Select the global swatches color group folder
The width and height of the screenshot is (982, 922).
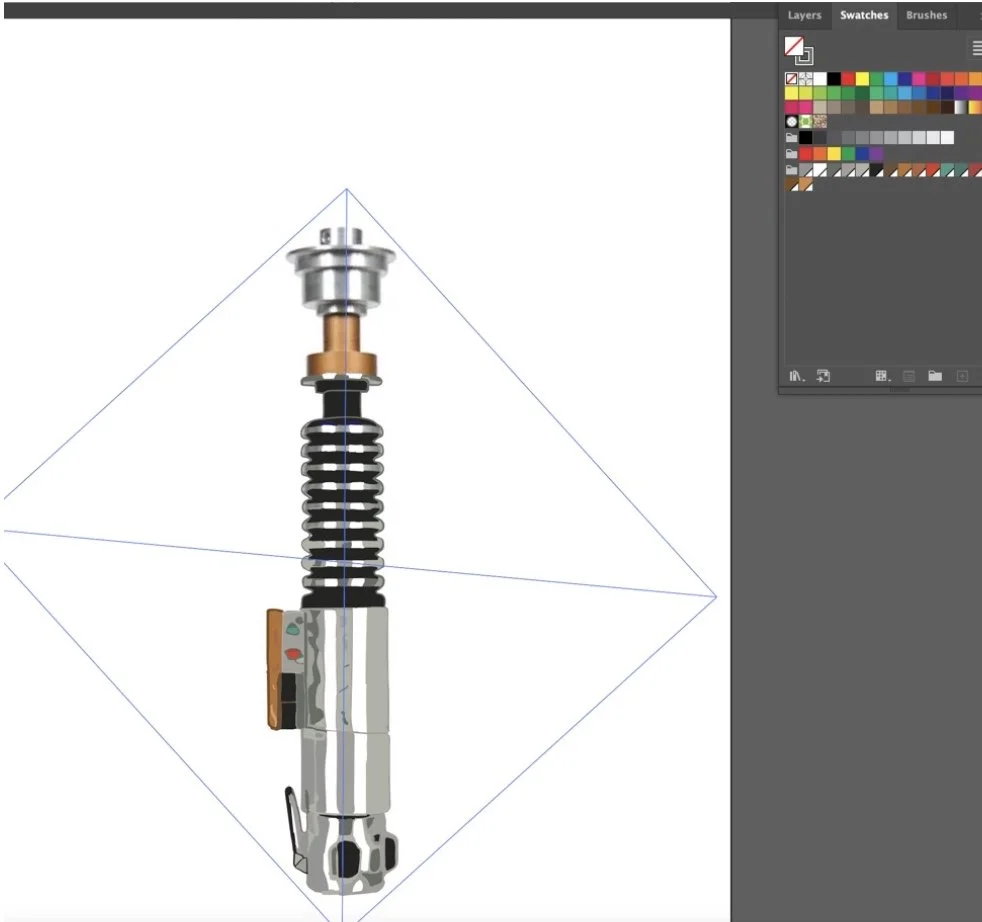tap(792, 170)
